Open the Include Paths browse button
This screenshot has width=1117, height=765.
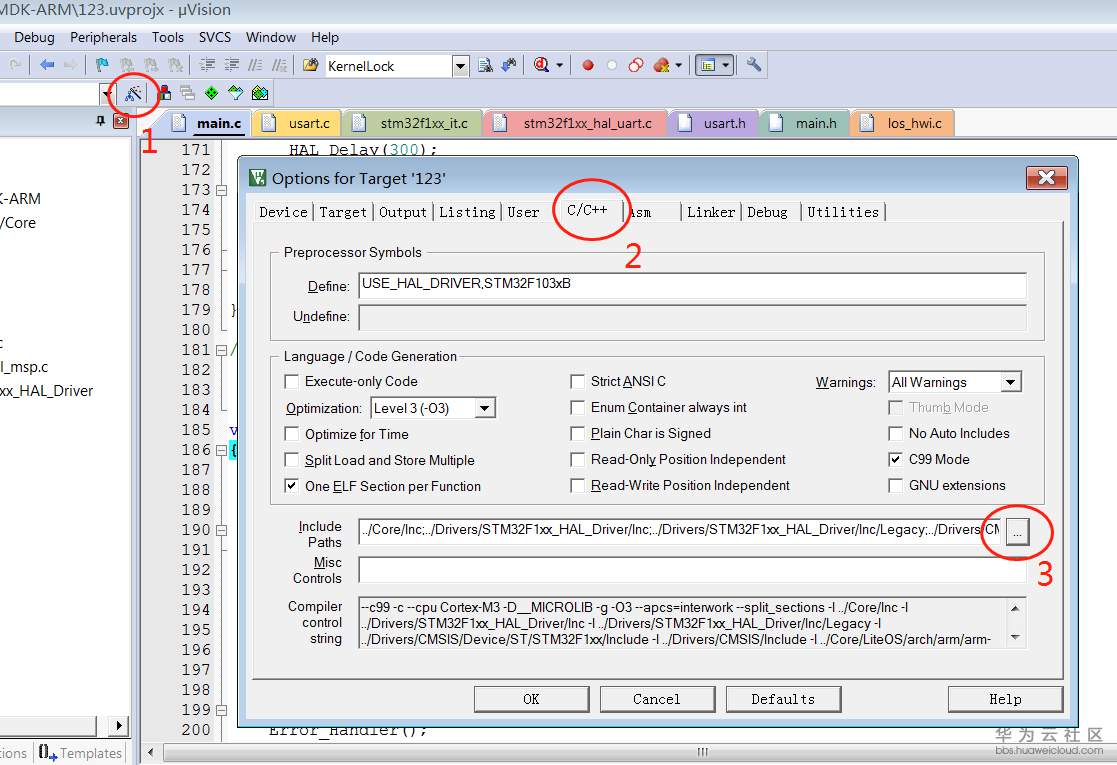(x=1017, y=531)
